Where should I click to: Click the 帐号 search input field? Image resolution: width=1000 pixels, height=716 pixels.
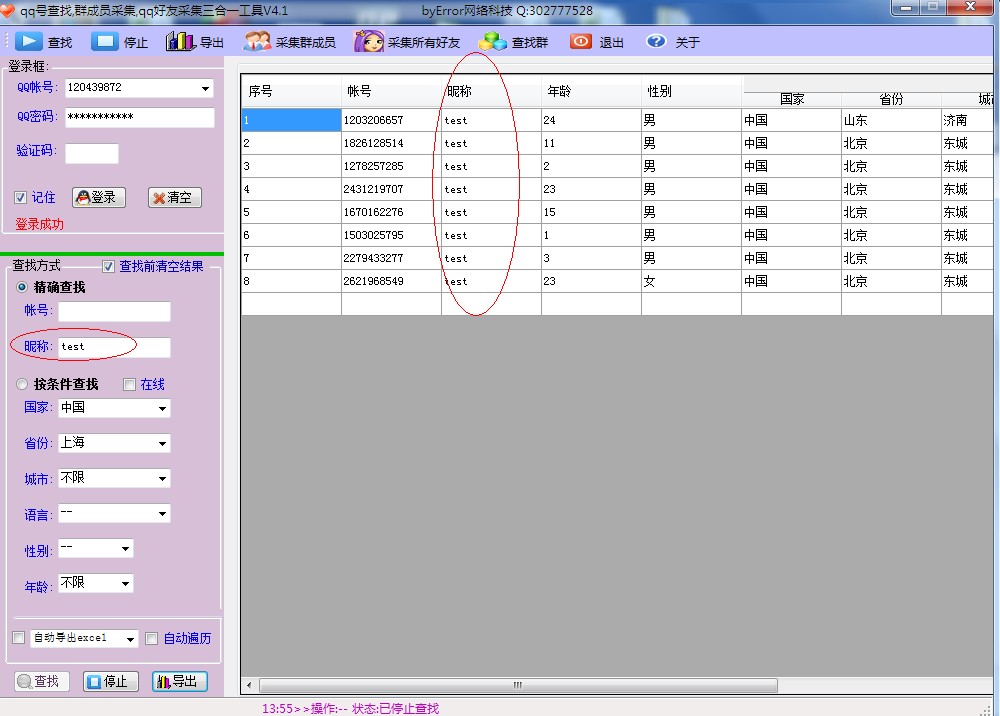114,311
